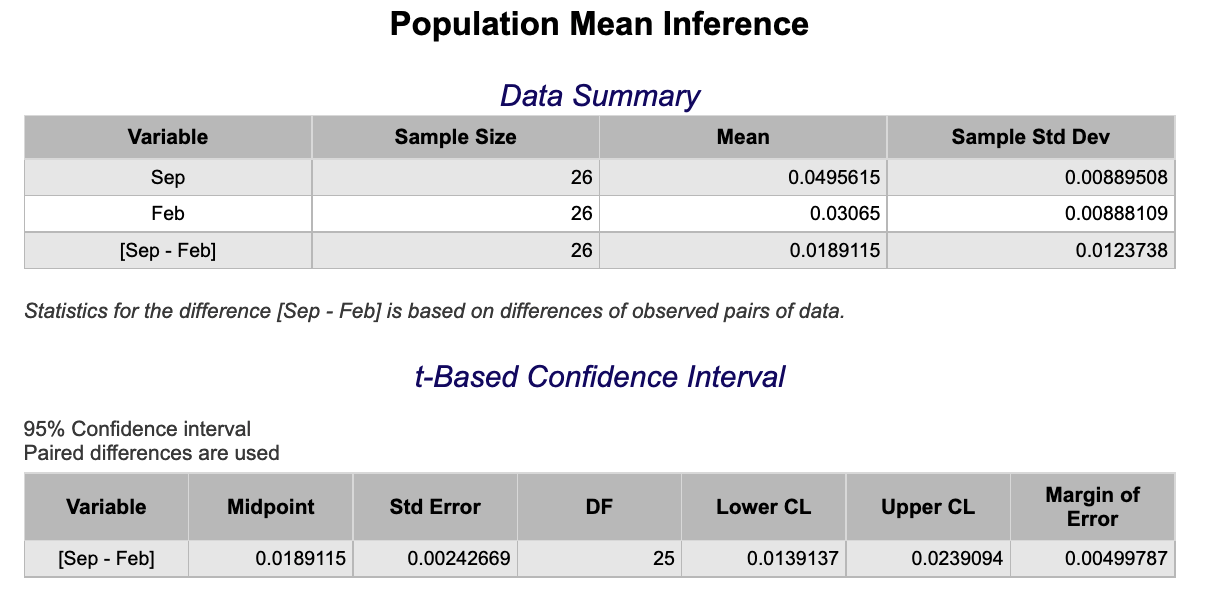
Task: Click the Std Error column header
Action: pyautogui.click(x=435, y=507)
